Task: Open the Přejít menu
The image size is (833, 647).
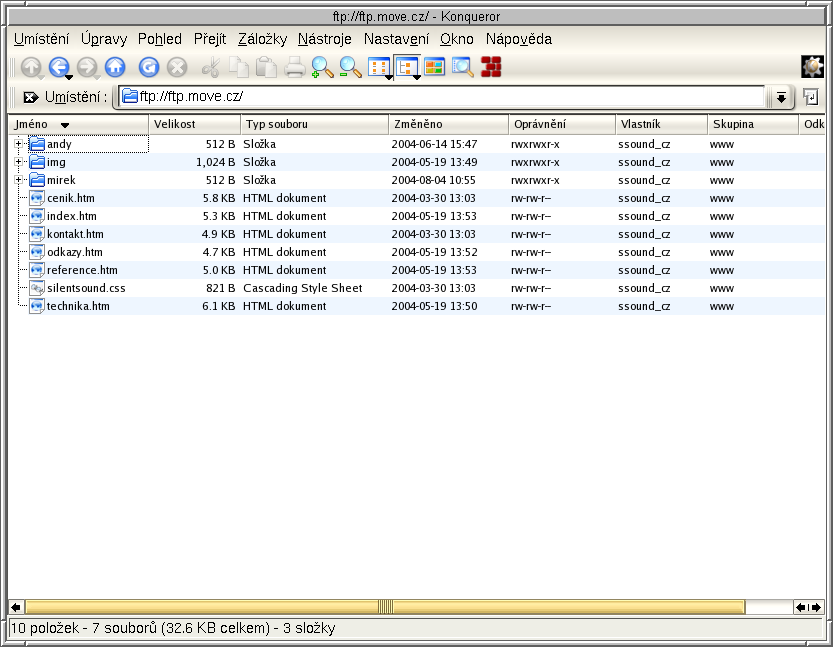Action: pyautogui.click(x=210, y=39)
